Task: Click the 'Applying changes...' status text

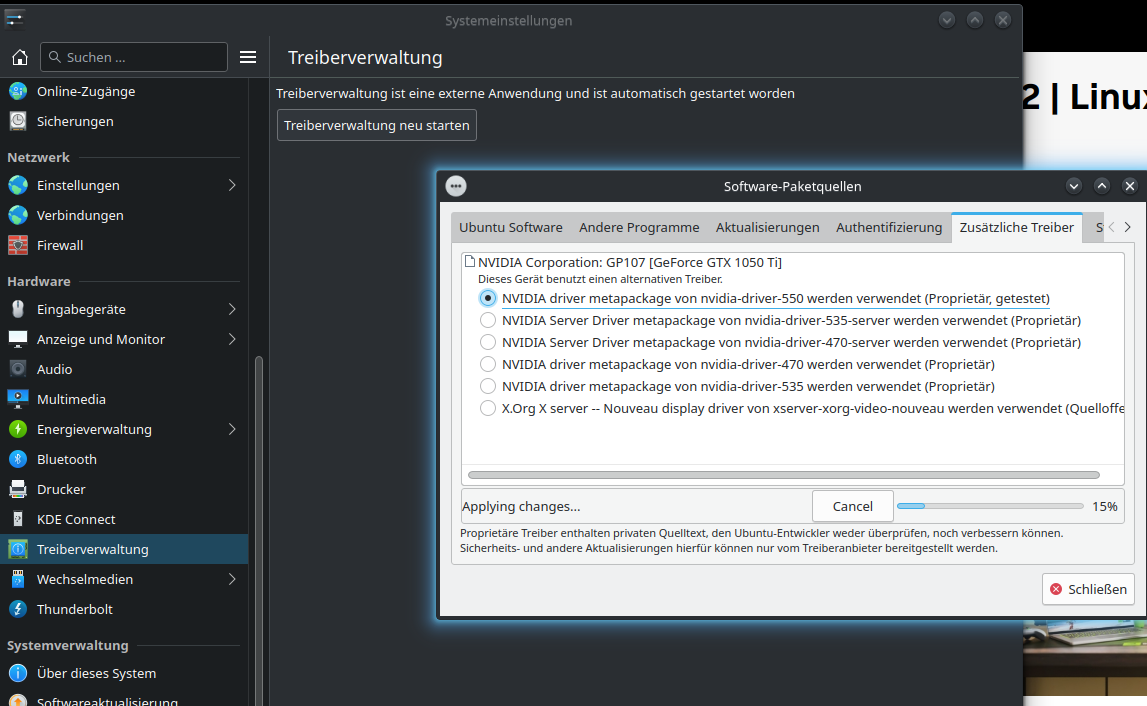Action: click(521, 506)
